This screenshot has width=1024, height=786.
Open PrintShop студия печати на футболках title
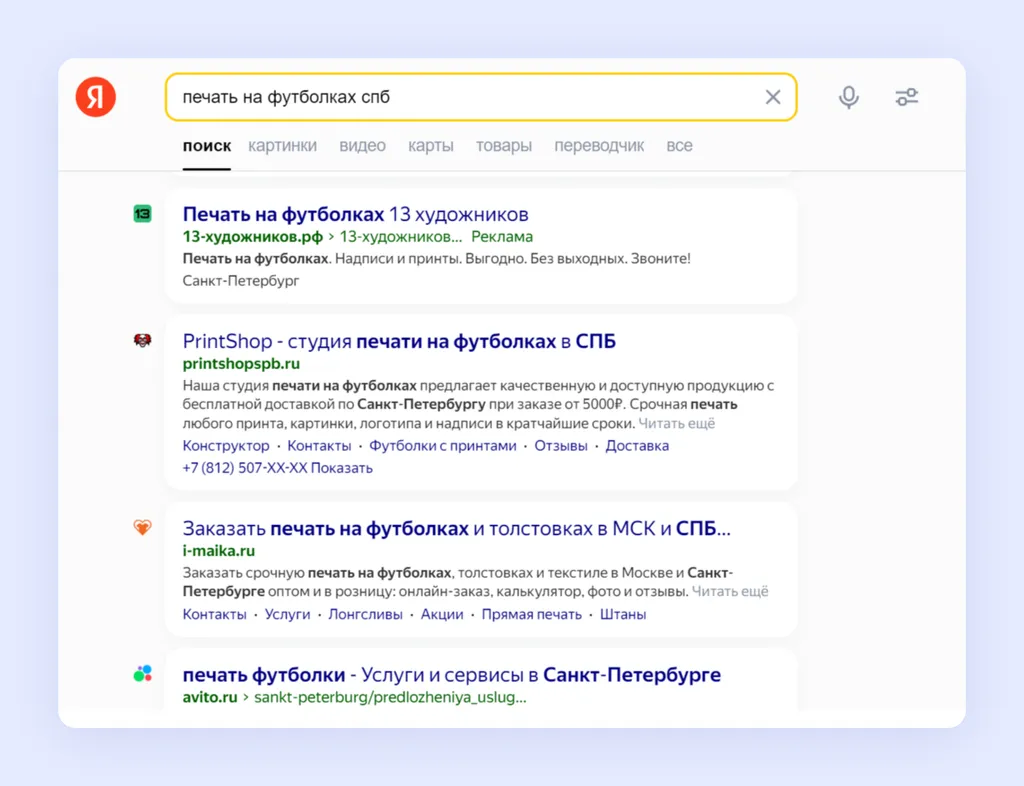click(x=399, y=341)
